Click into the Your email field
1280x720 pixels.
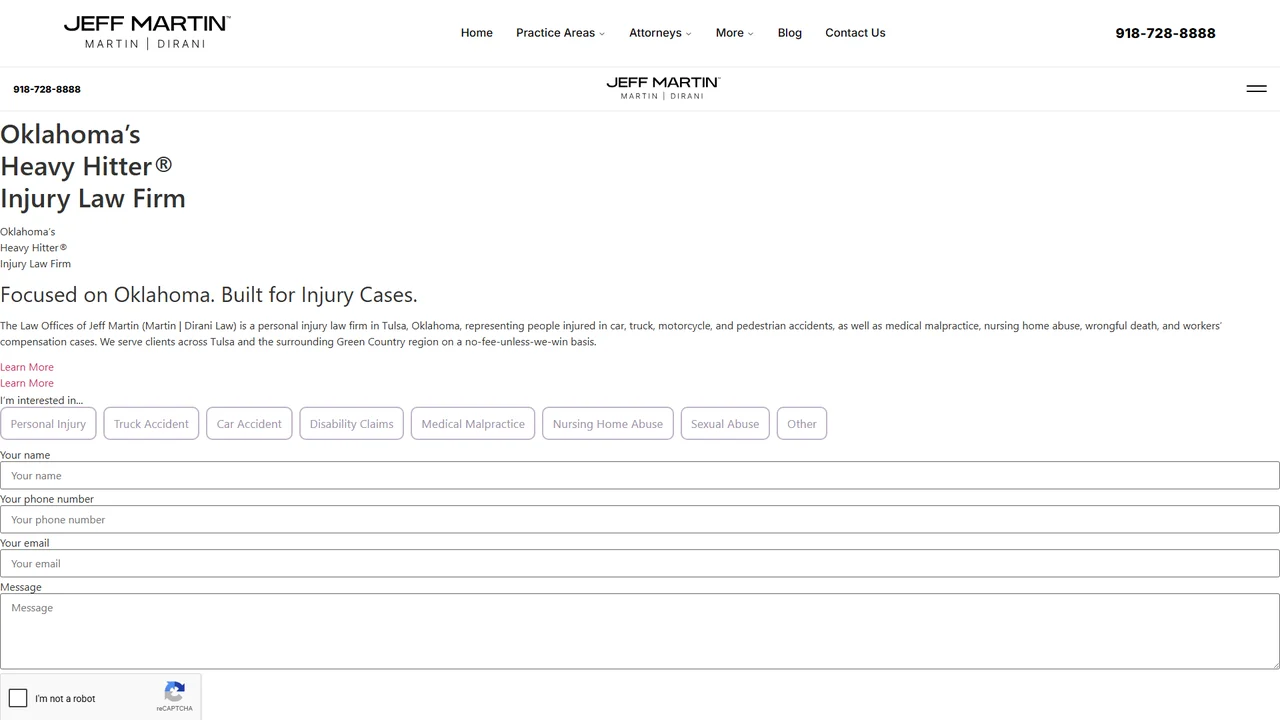(x=640, y=563)
